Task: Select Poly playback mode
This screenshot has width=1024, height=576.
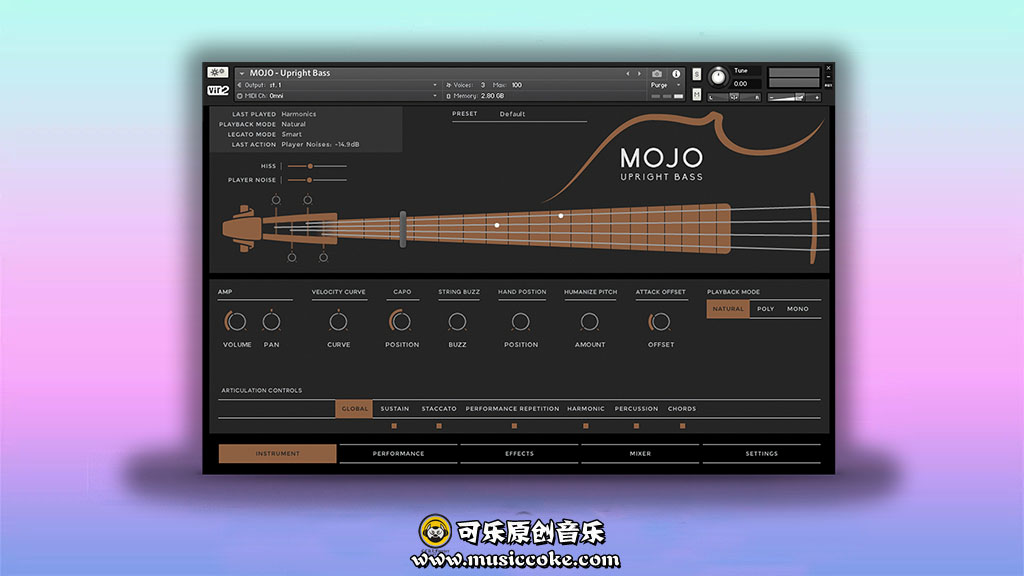Action: click(765, 309)
